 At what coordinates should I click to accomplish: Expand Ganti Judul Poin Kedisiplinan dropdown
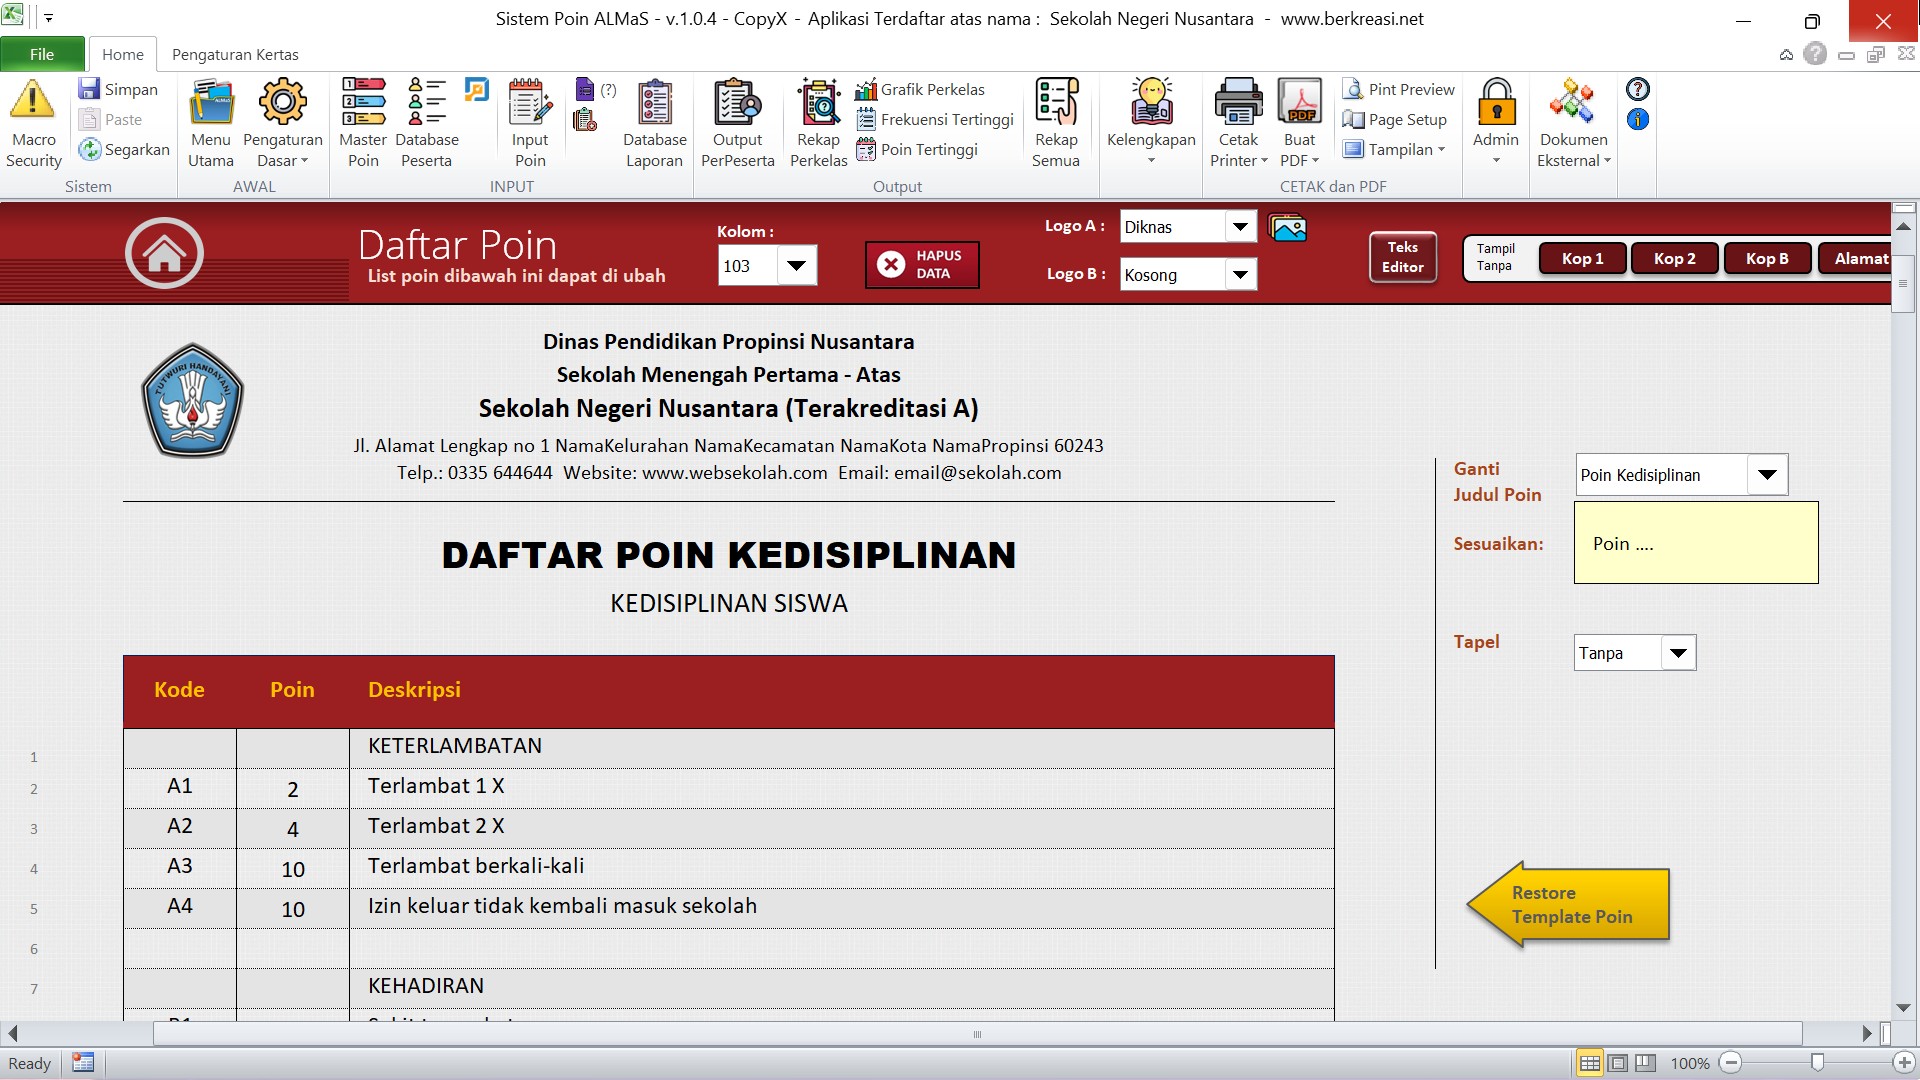coord(1767,475)
